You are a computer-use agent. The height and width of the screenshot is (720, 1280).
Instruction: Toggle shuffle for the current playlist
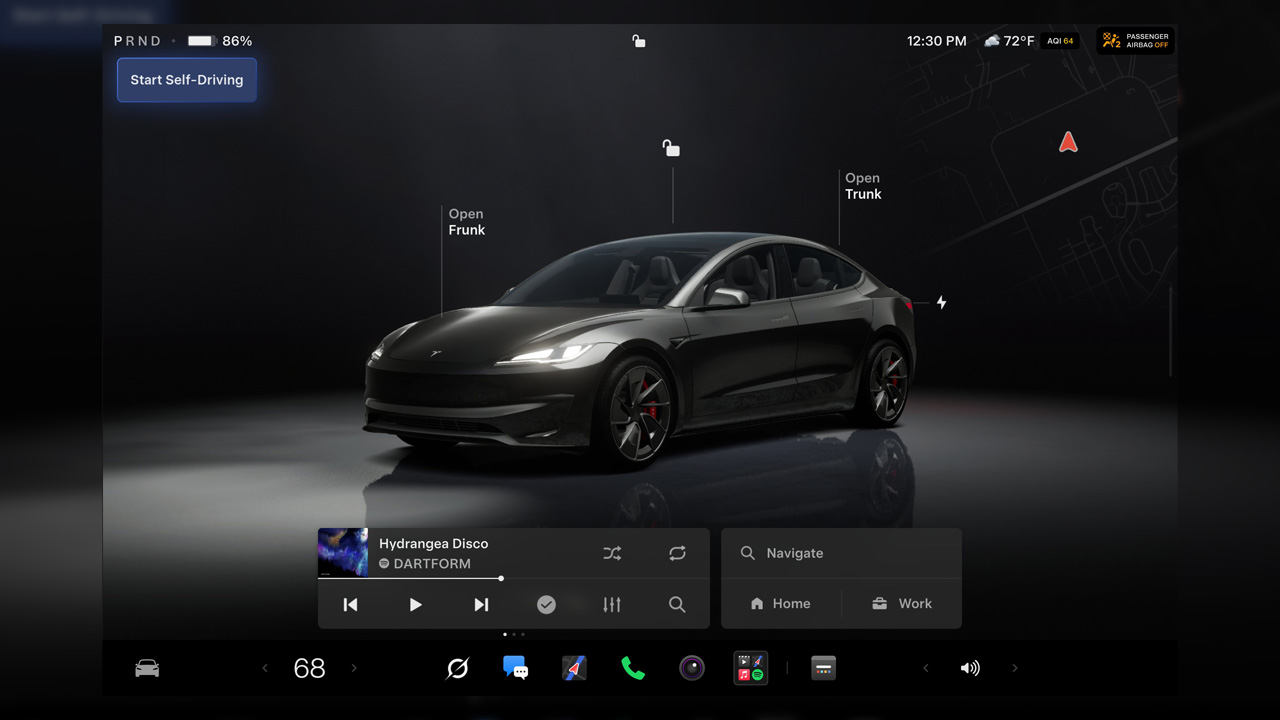coord(612,553)
